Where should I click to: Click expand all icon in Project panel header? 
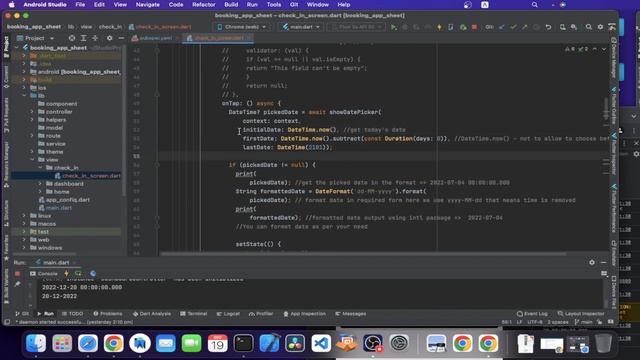click(x=83, y=38)
